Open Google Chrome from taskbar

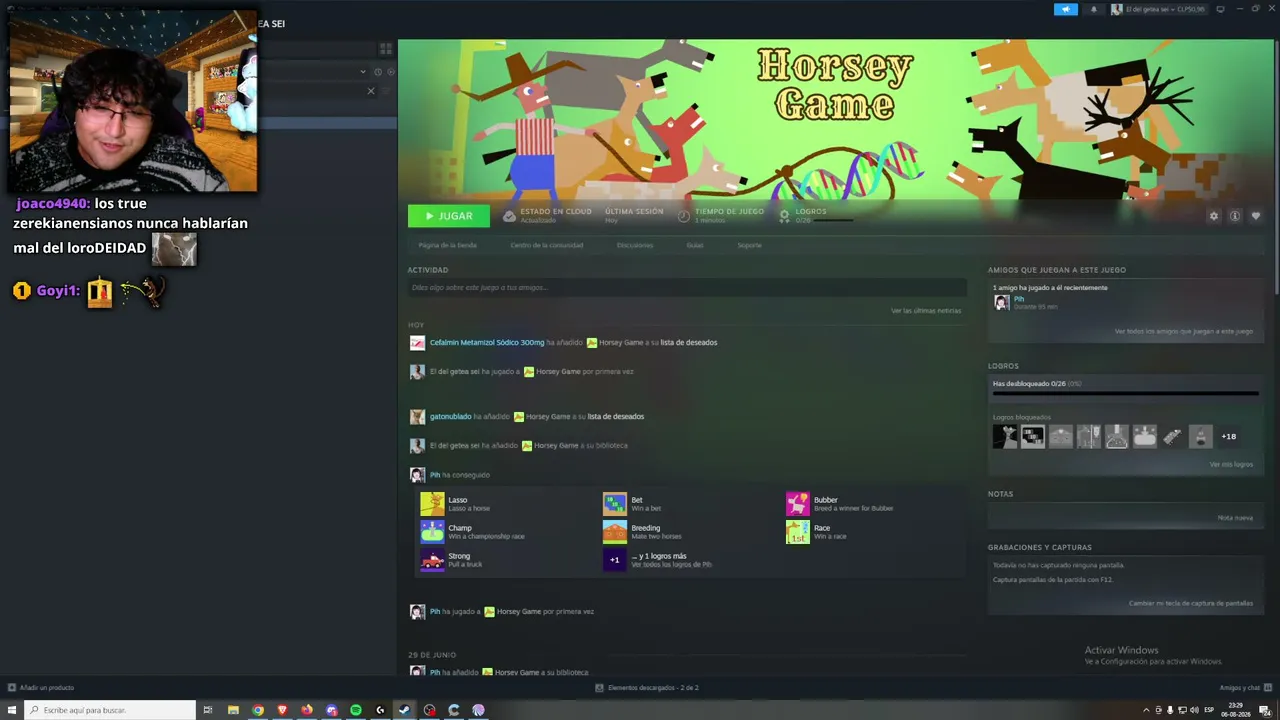258,710
